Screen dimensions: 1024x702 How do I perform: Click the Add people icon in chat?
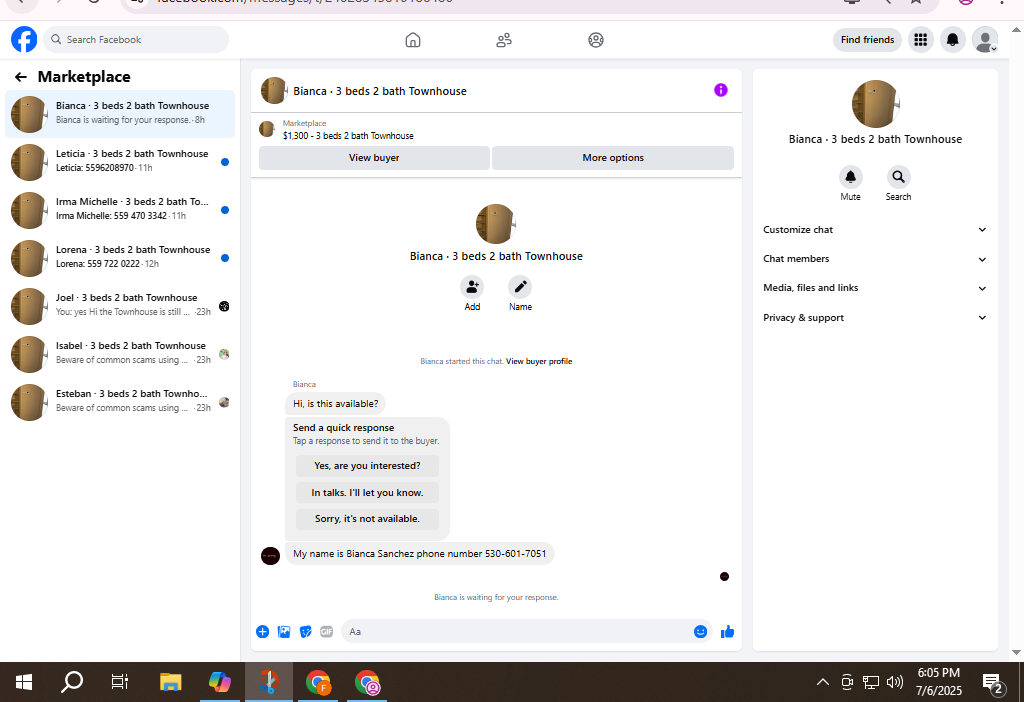[x=472, y=287]
